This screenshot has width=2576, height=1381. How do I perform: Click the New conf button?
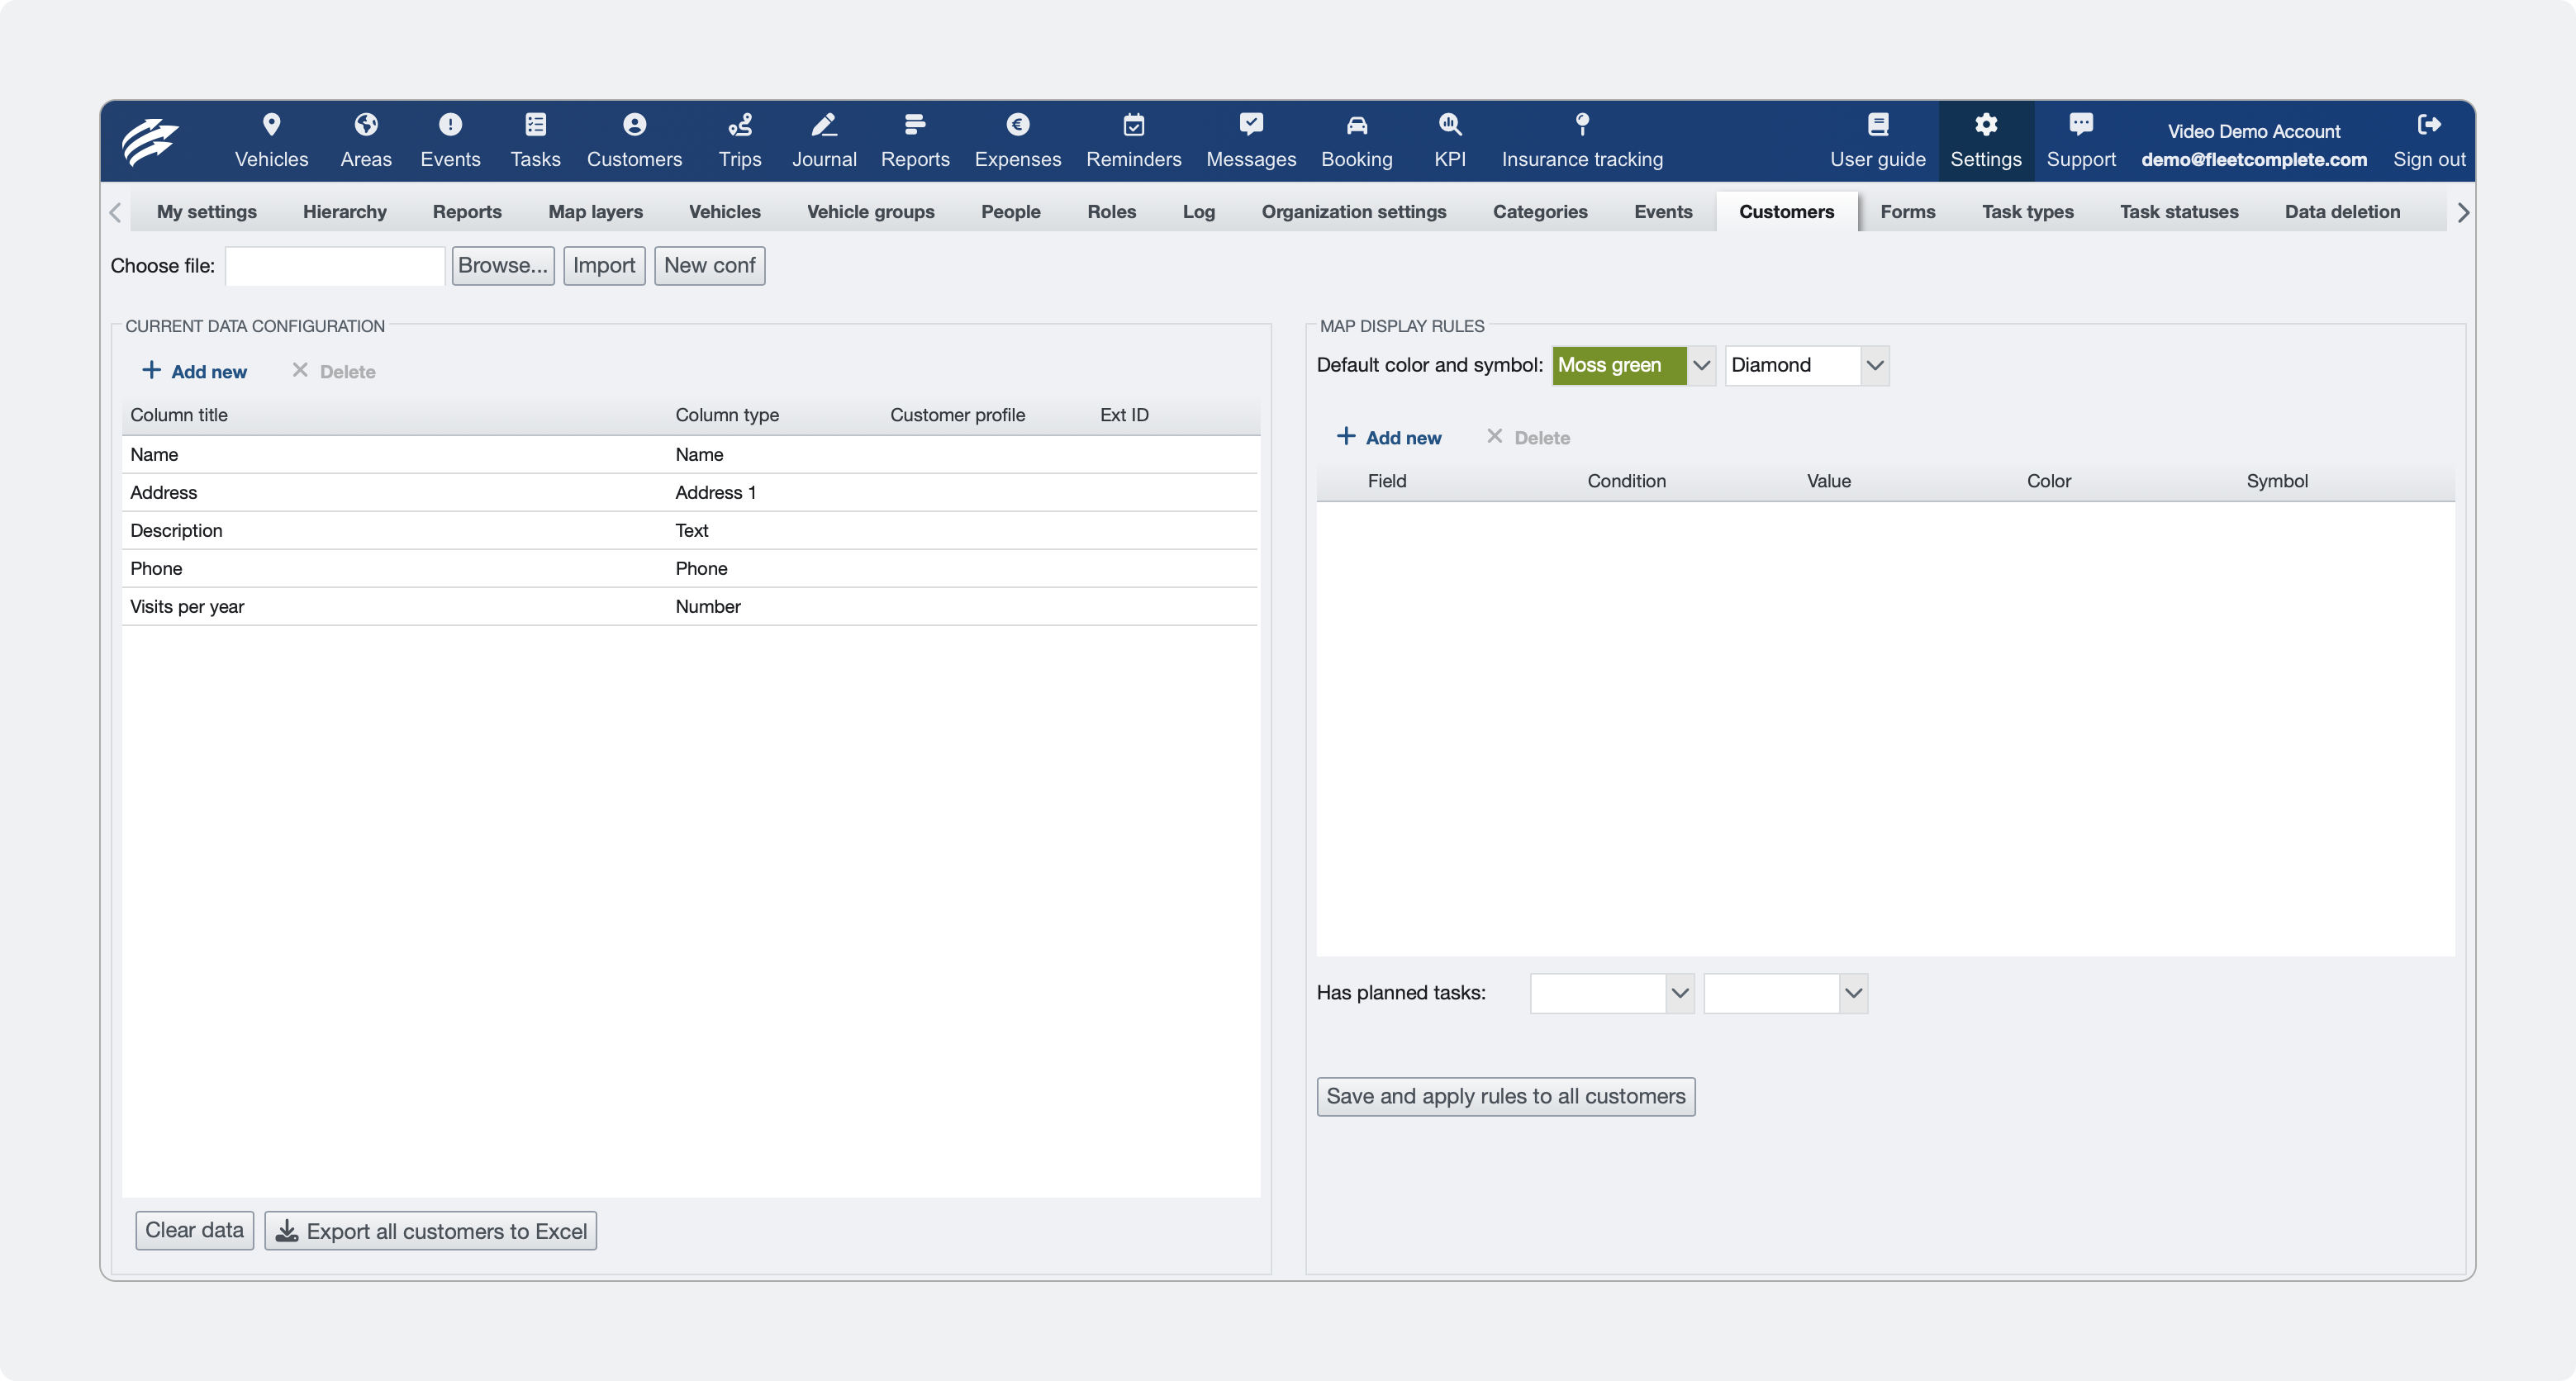click(710, 266)
